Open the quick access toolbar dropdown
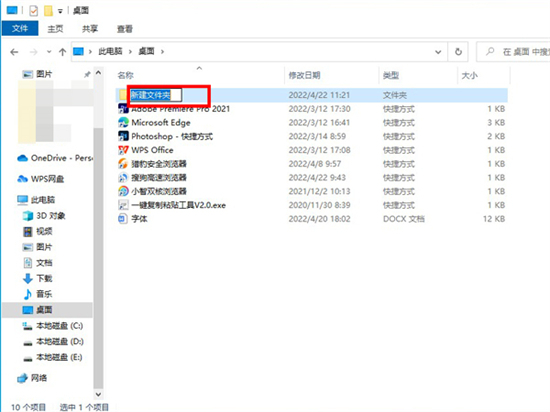The width and height of the screenshot is (550, 412). pos(60,11)
